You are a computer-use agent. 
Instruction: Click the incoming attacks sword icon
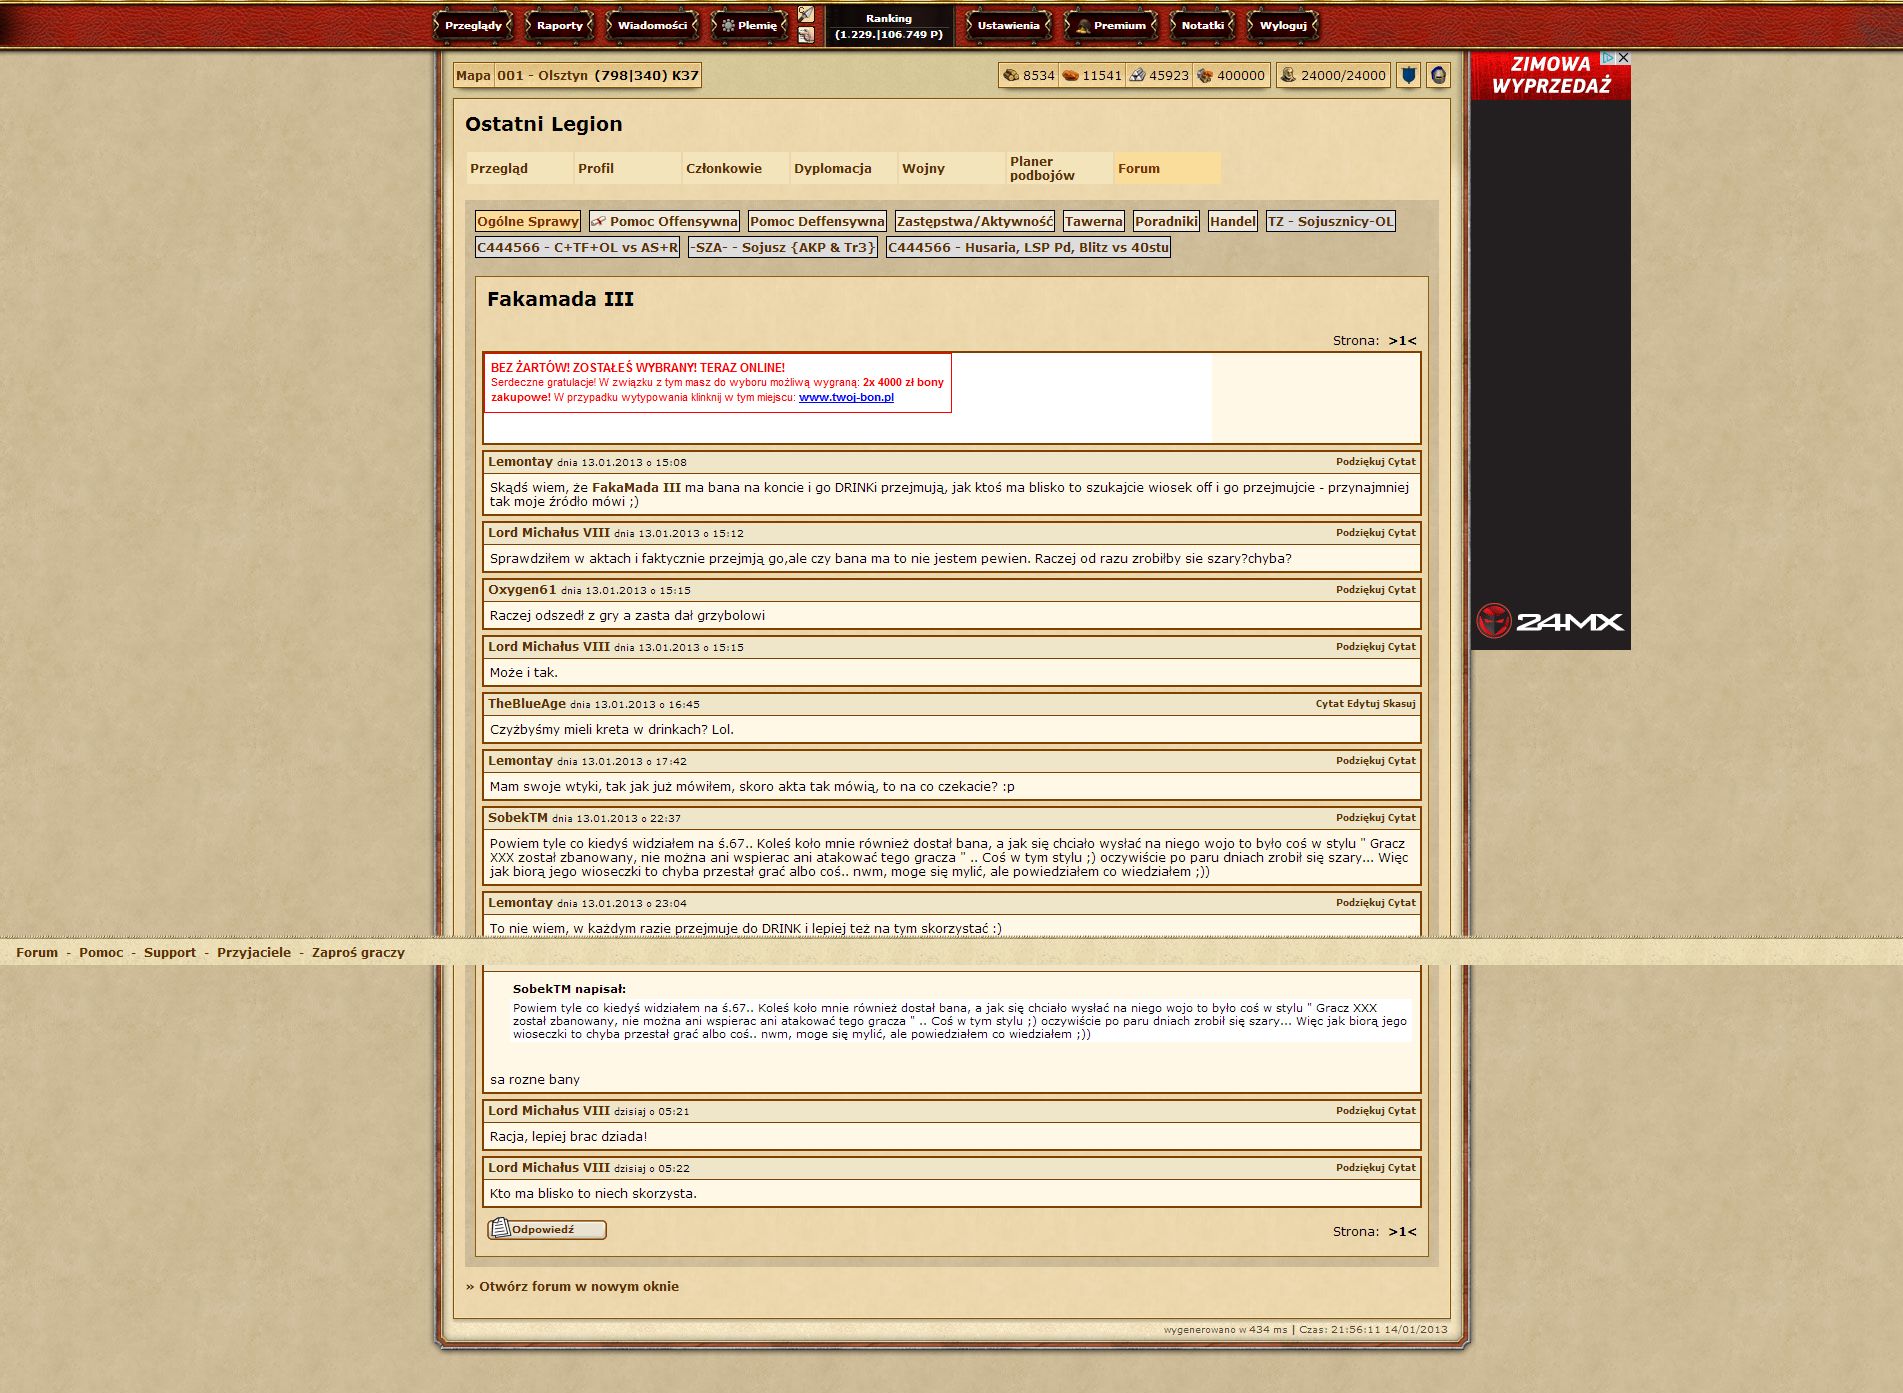click(x=806, y=14)
